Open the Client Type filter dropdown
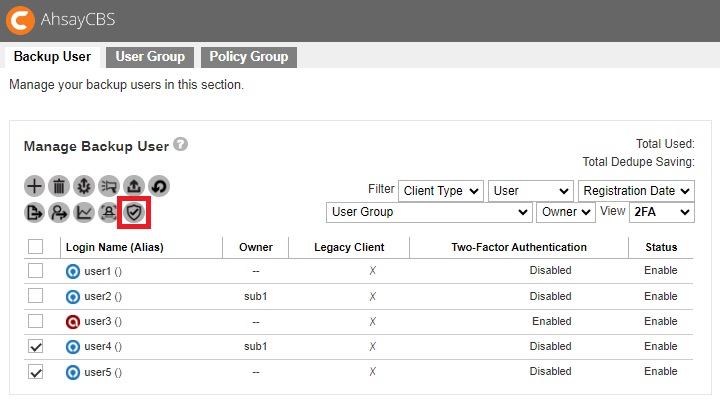720x405 pixels. [440, 190]
